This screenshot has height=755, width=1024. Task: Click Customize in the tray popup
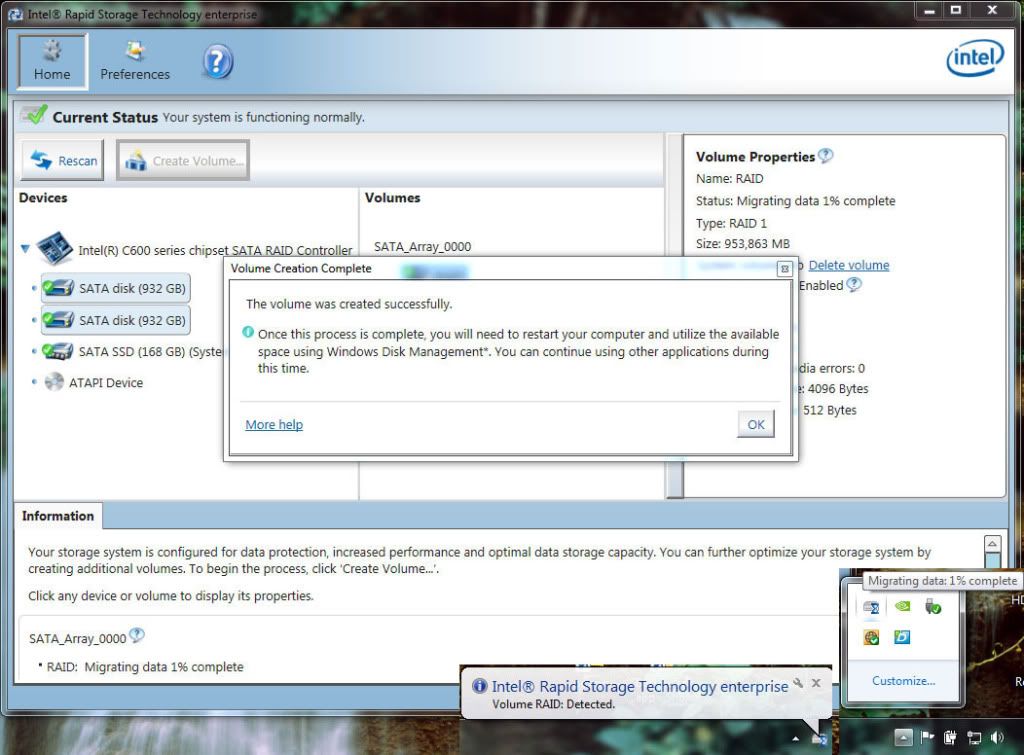(903, 681)
